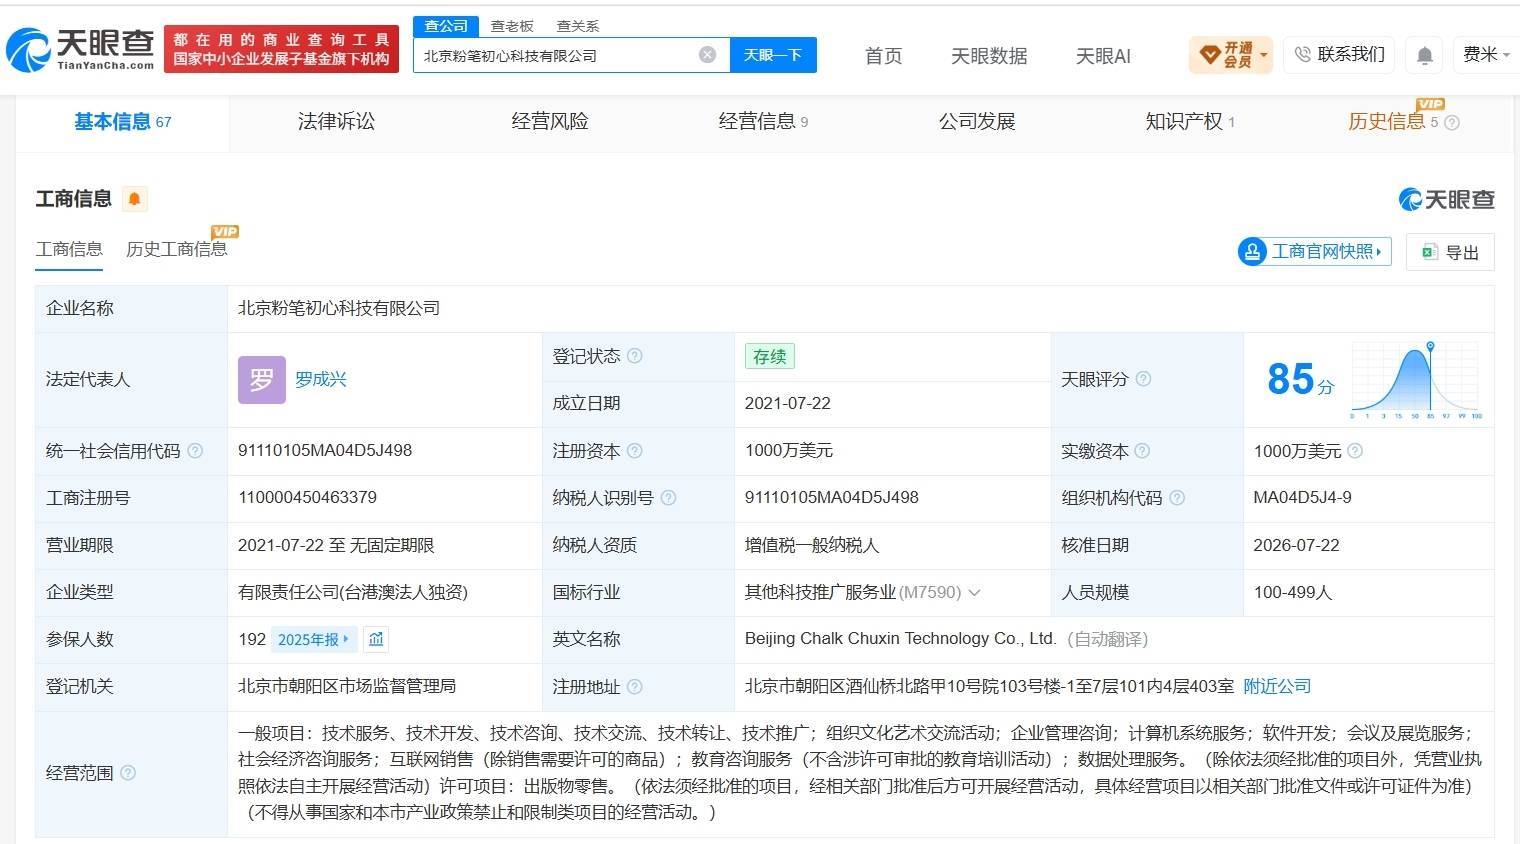Click the 导出 export button
Screen dimensions: 1520x844
point(1450,252)
